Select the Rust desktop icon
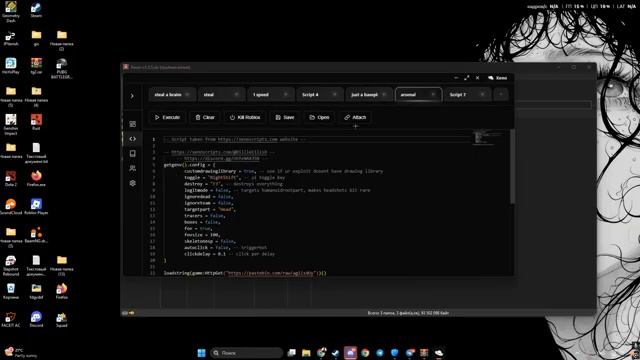This screenshot has height=360, width=640. pos(36,122)
